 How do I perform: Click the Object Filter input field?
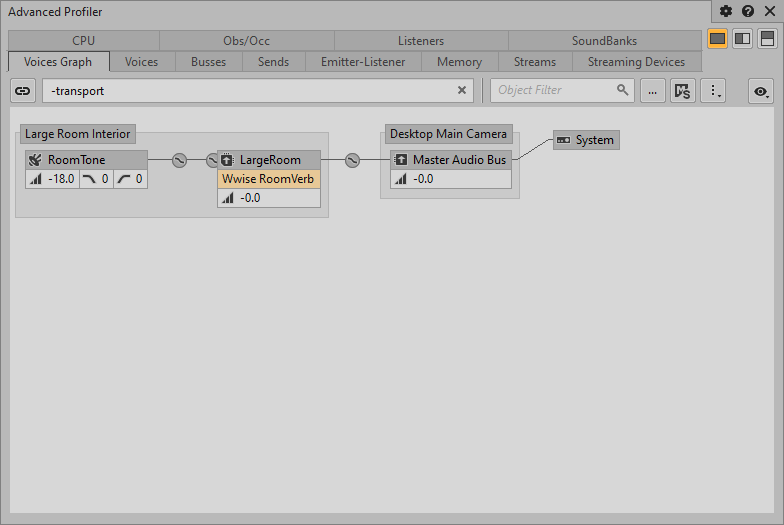(552, 90)
